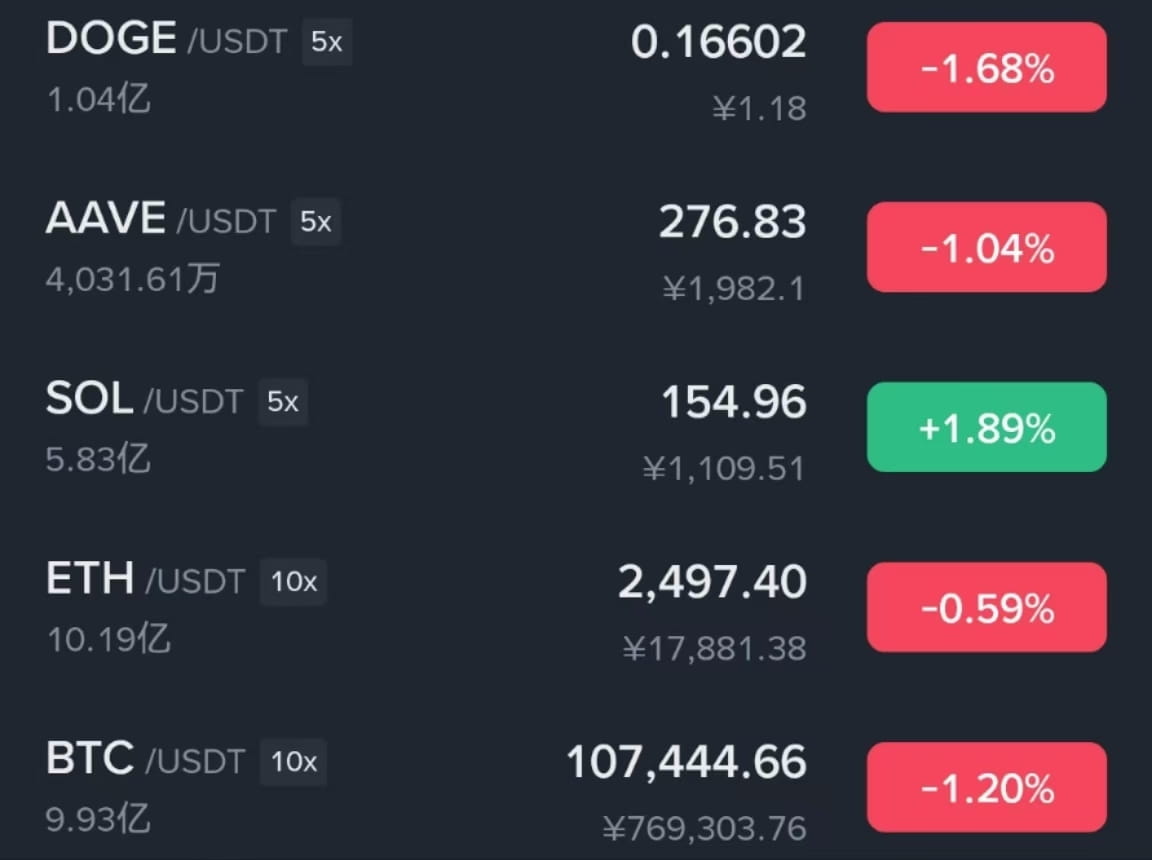Toggle AAVE -1.04% change button
This screenshot has width=1152, height=860.
click(987, 247)
